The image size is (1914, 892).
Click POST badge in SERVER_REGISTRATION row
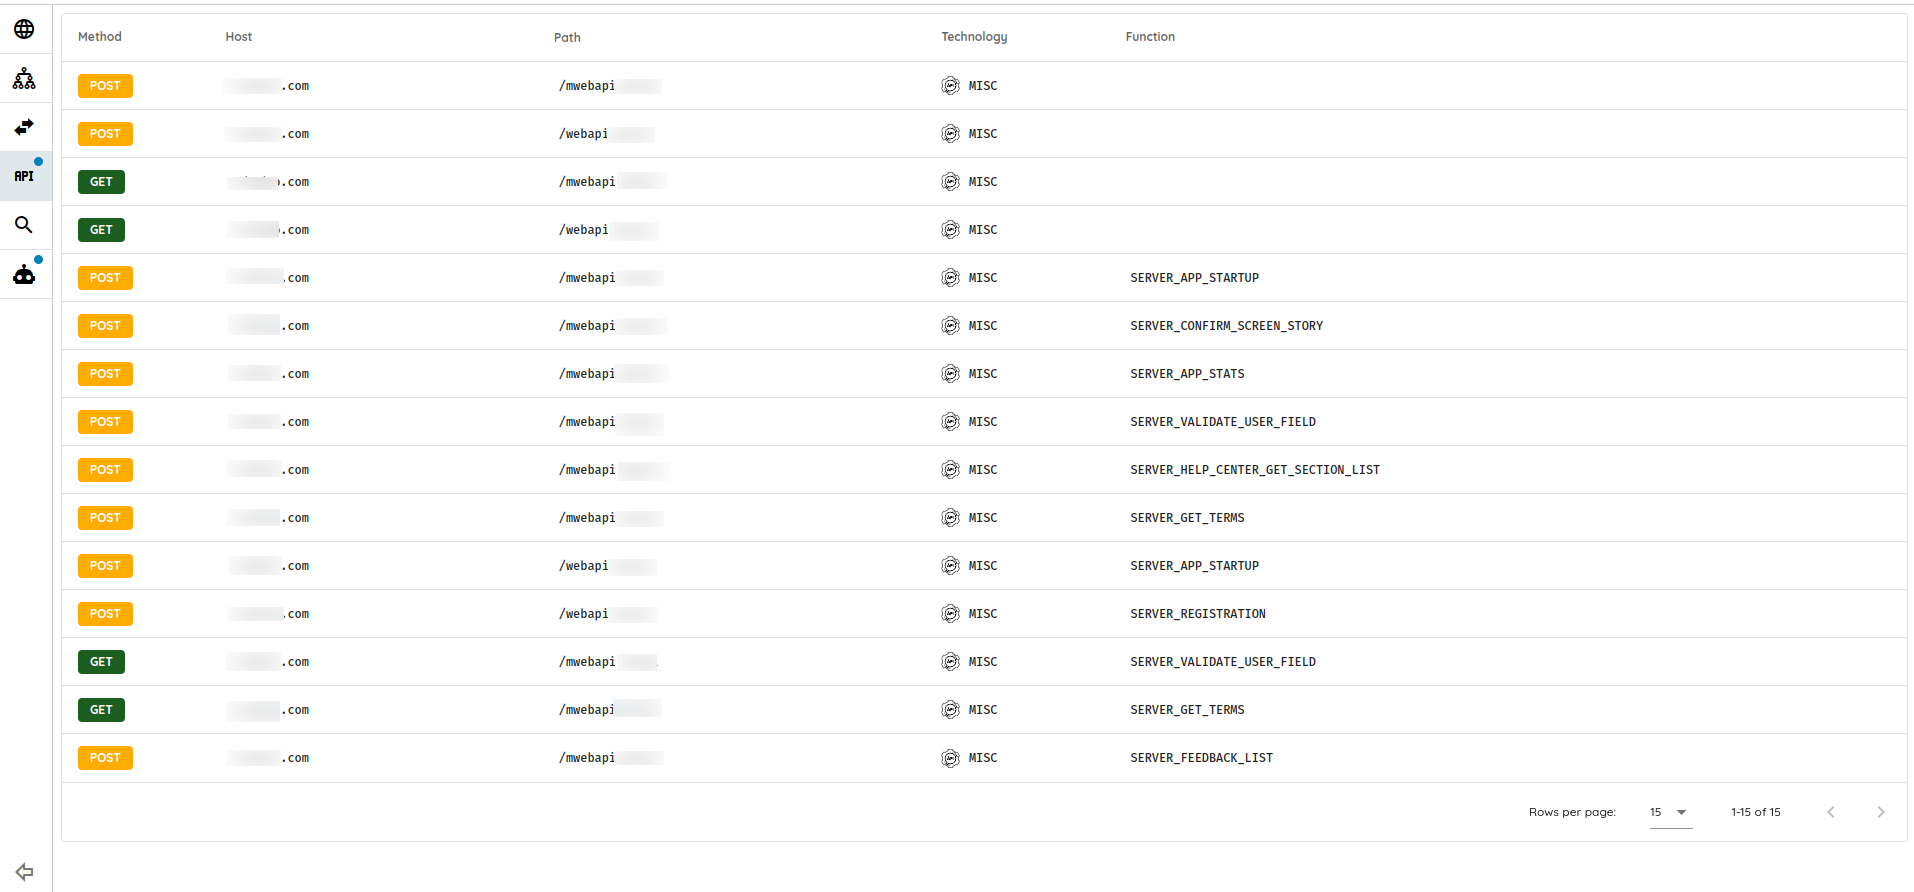click(x=105, y=614)
